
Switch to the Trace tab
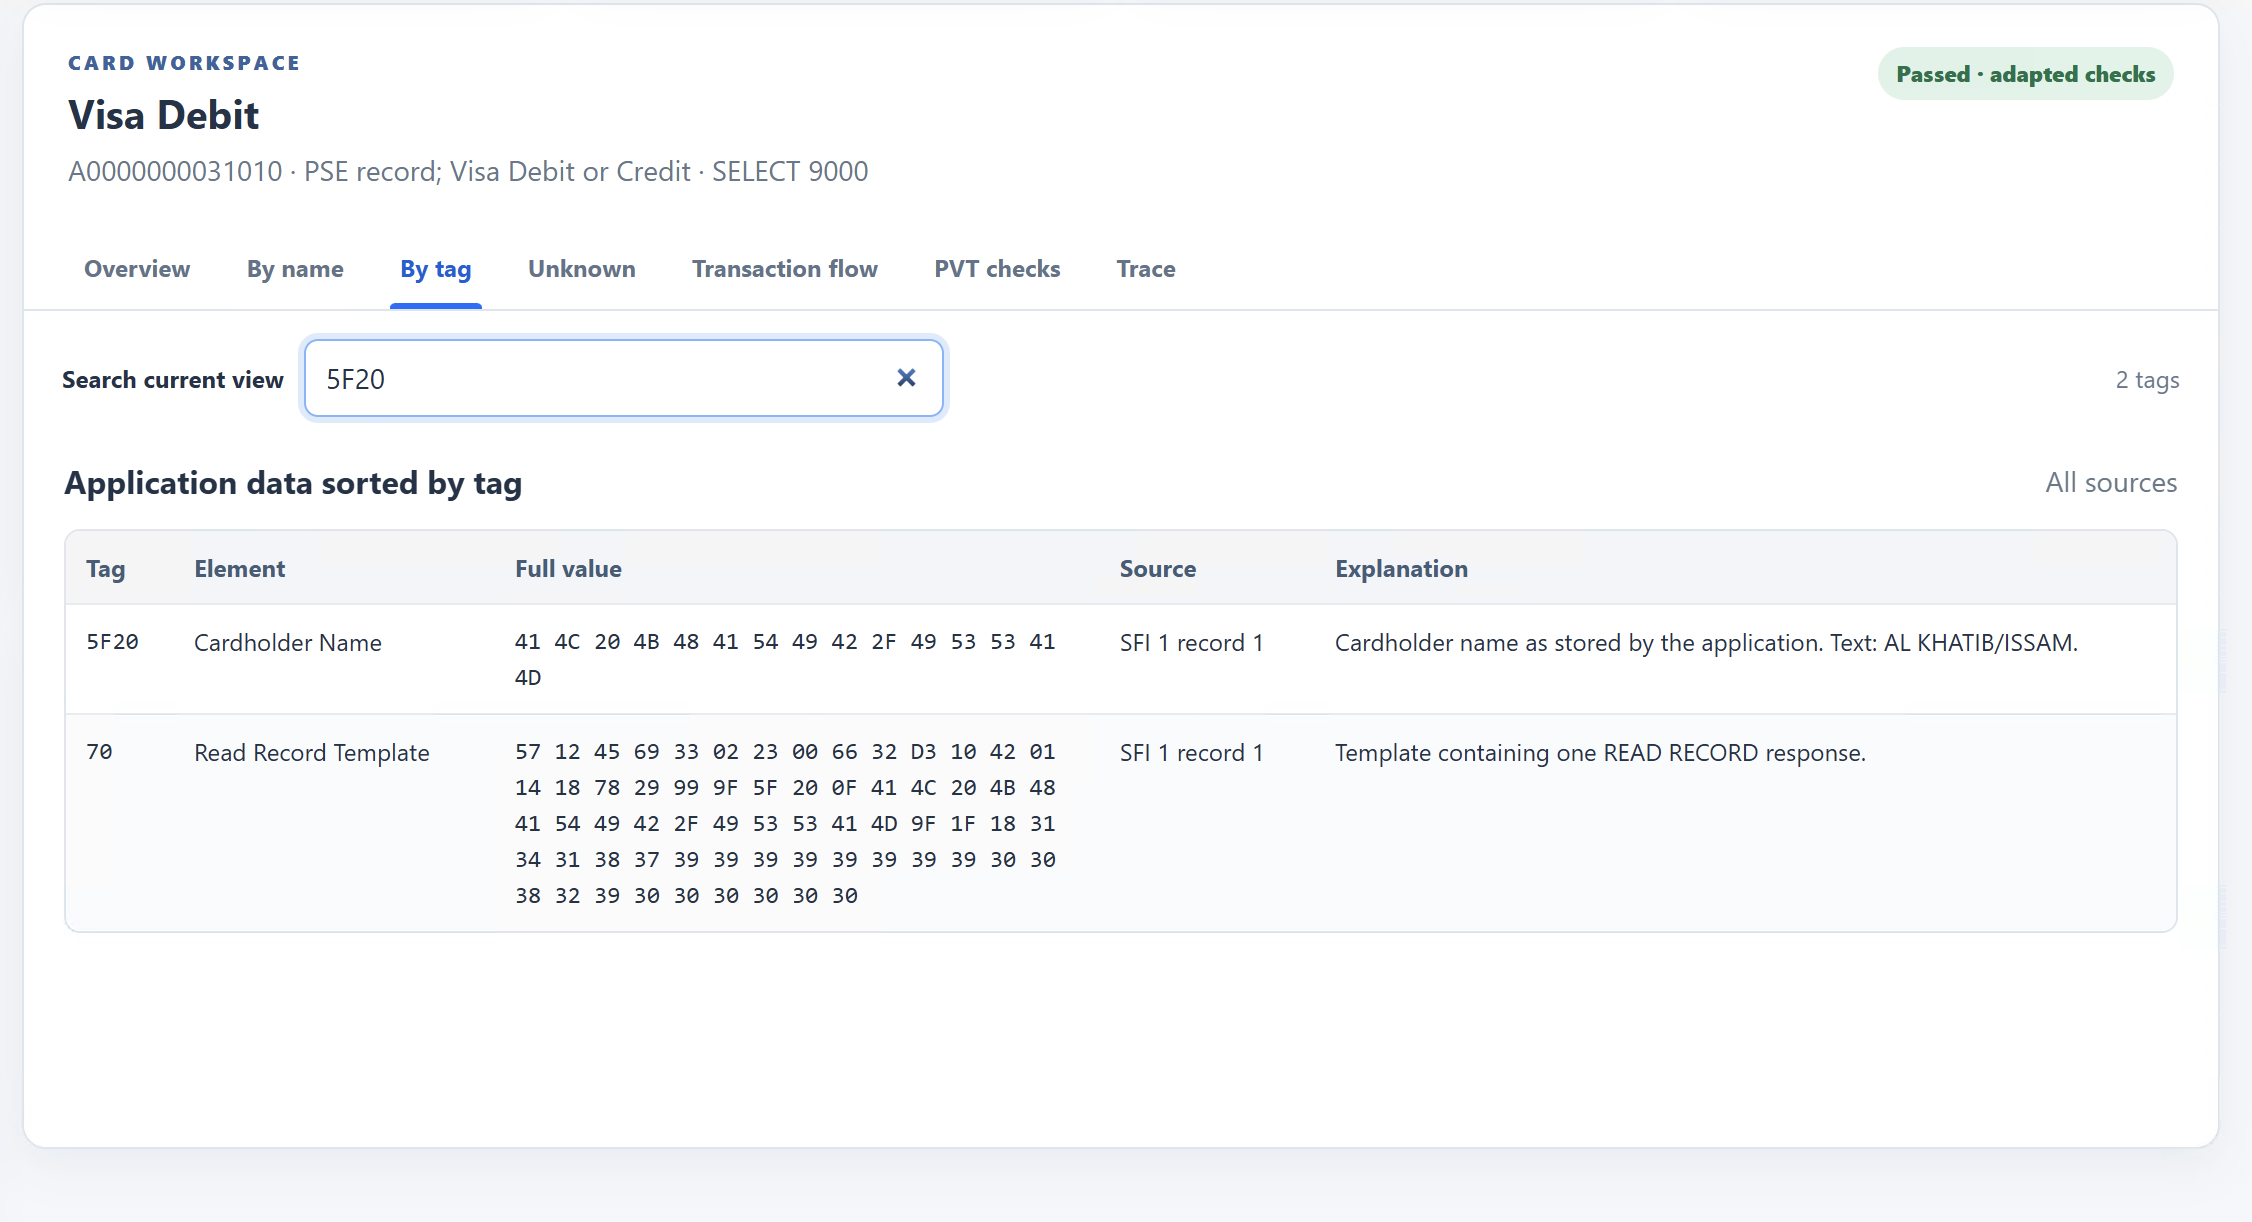tap(1146, 269)
